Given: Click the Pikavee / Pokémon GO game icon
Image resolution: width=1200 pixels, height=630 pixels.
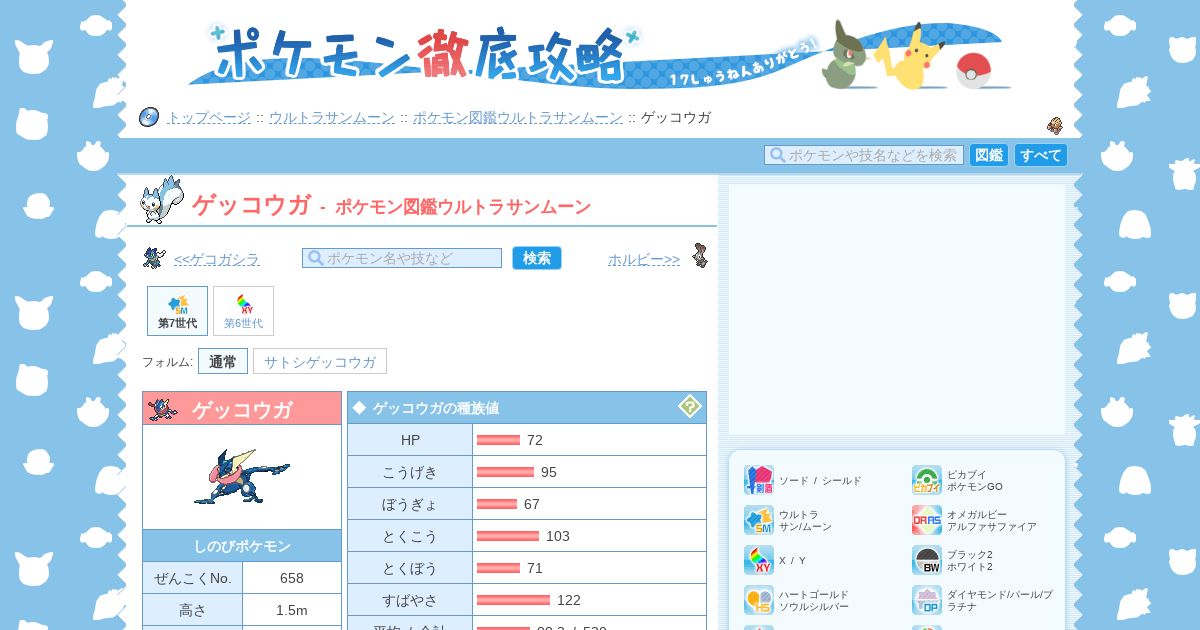Looking at the screenshot, I should pyautogui.click(x=926, y=480).
